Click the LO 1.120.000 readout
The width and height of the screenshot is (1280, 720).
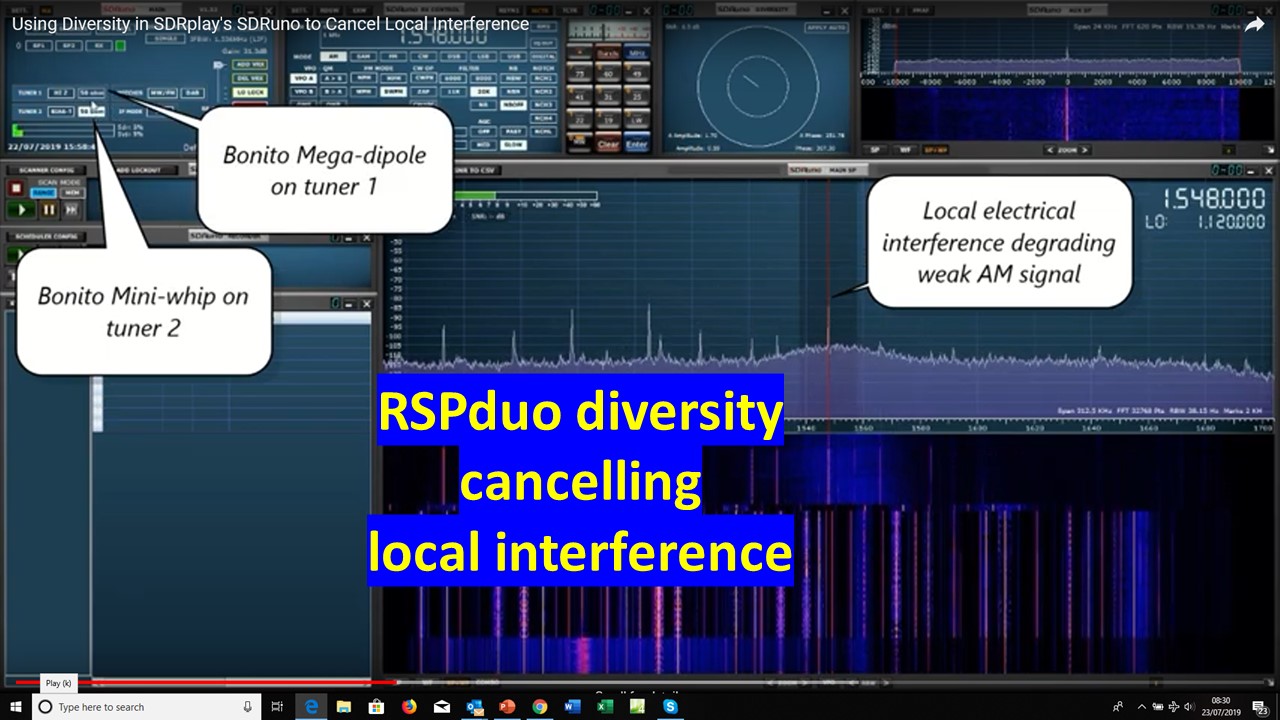1206,222
